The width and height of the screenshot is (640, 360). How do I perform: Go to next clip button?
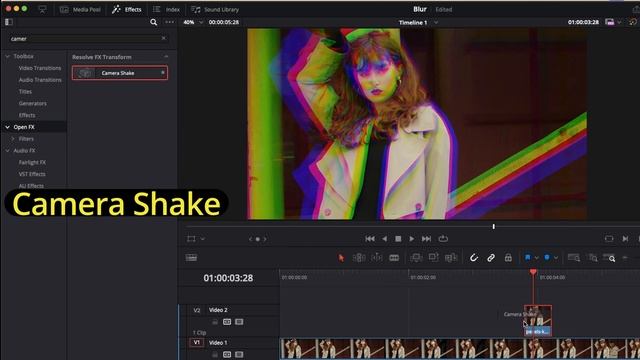[x=625, y=239]
